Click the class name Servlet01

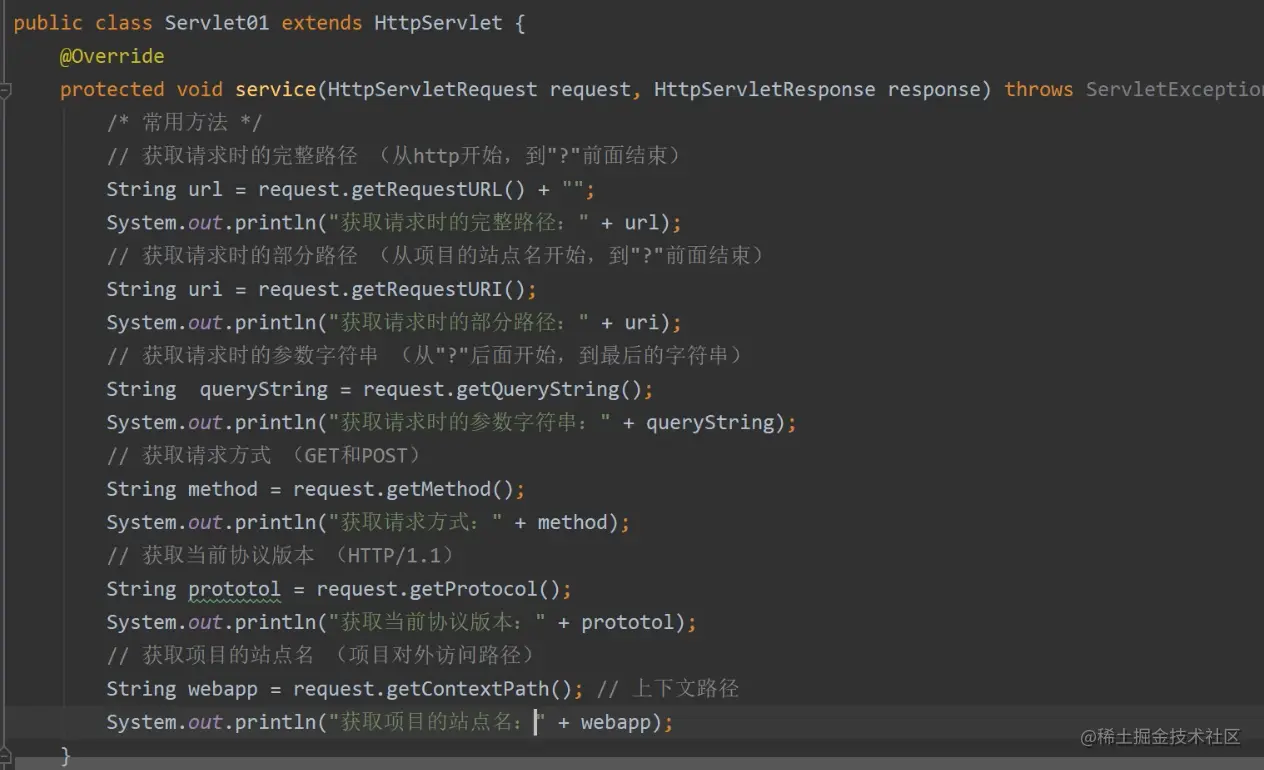point(216,23)
